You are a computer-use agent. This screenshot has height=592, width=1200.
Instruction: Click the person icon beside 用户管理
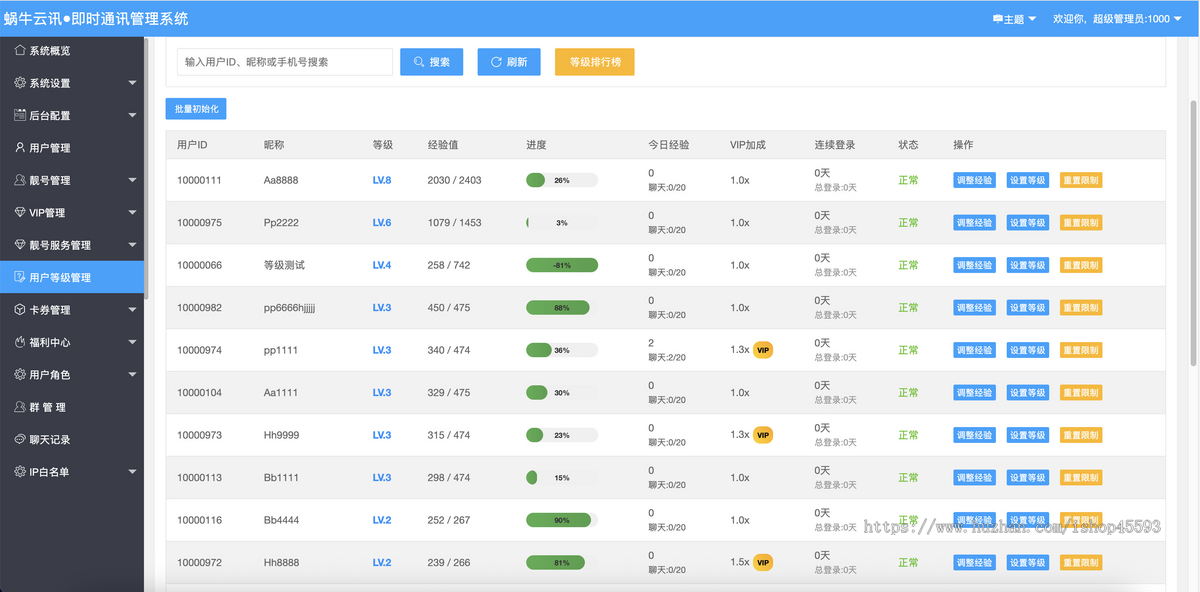coord(20,147)
